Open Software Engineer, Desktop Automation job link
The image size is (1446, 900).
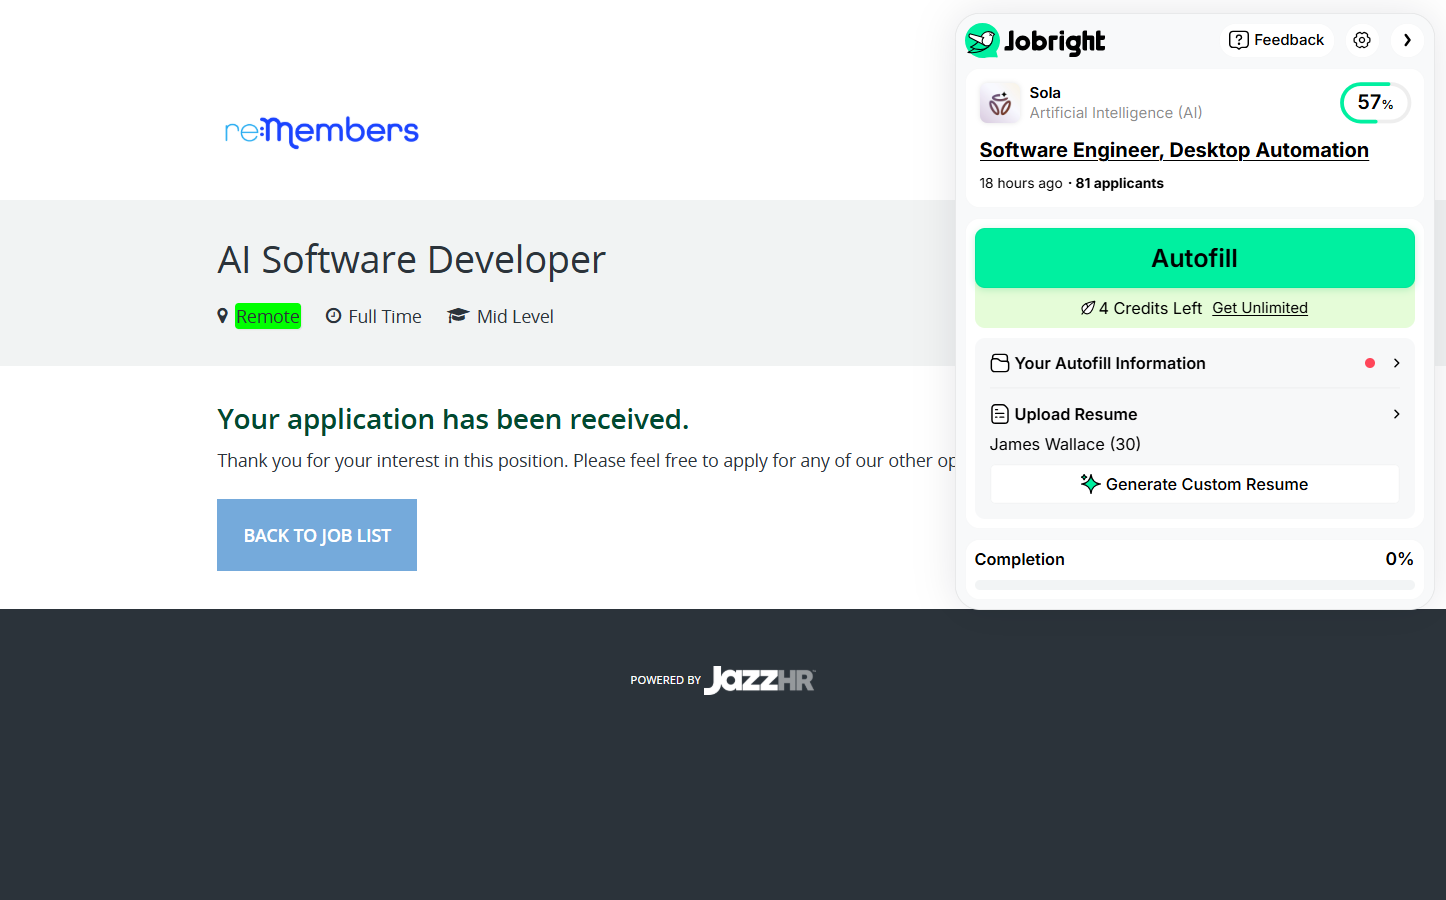(x=1173, y=150)
